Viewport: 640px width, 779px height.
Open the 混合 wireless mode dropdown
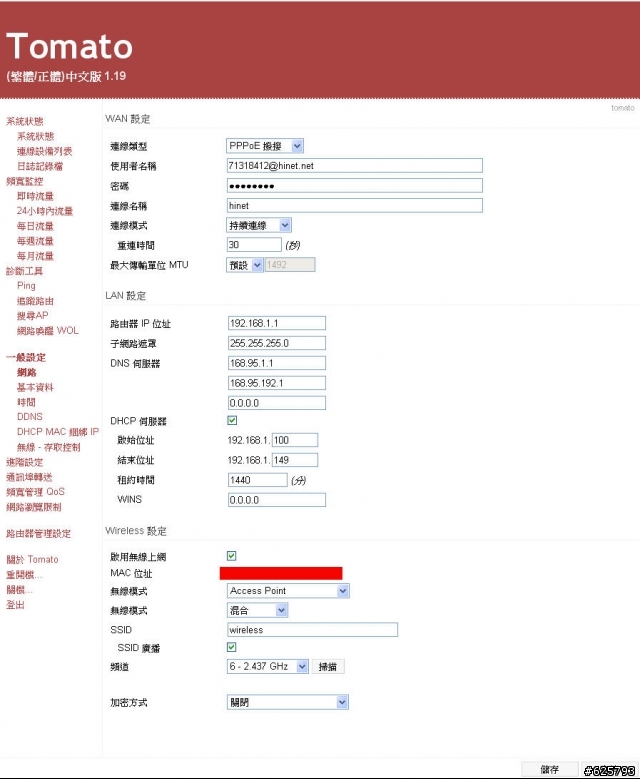click(257, 610)
